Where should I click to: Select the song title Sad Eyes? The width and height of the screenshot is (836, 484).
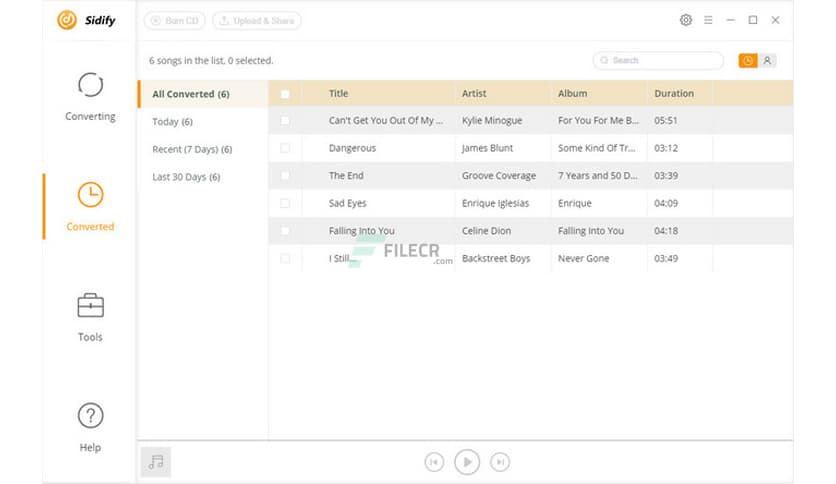(x=348, y=203)
